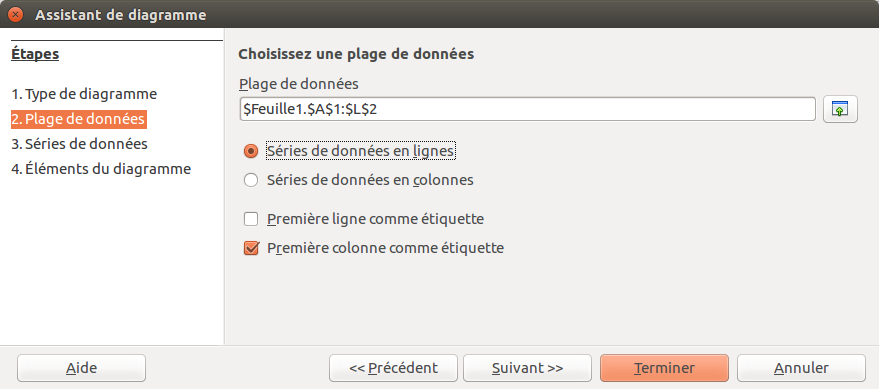Click the Assistant de diagramme title bar

[440, 15]
